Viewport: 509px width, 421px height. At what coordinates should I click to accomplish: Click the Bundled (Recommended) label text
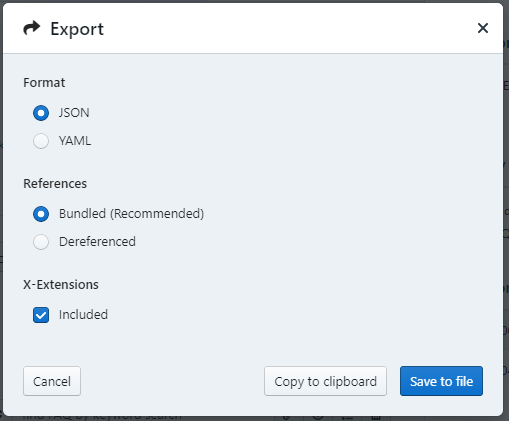tap(131, 214)
